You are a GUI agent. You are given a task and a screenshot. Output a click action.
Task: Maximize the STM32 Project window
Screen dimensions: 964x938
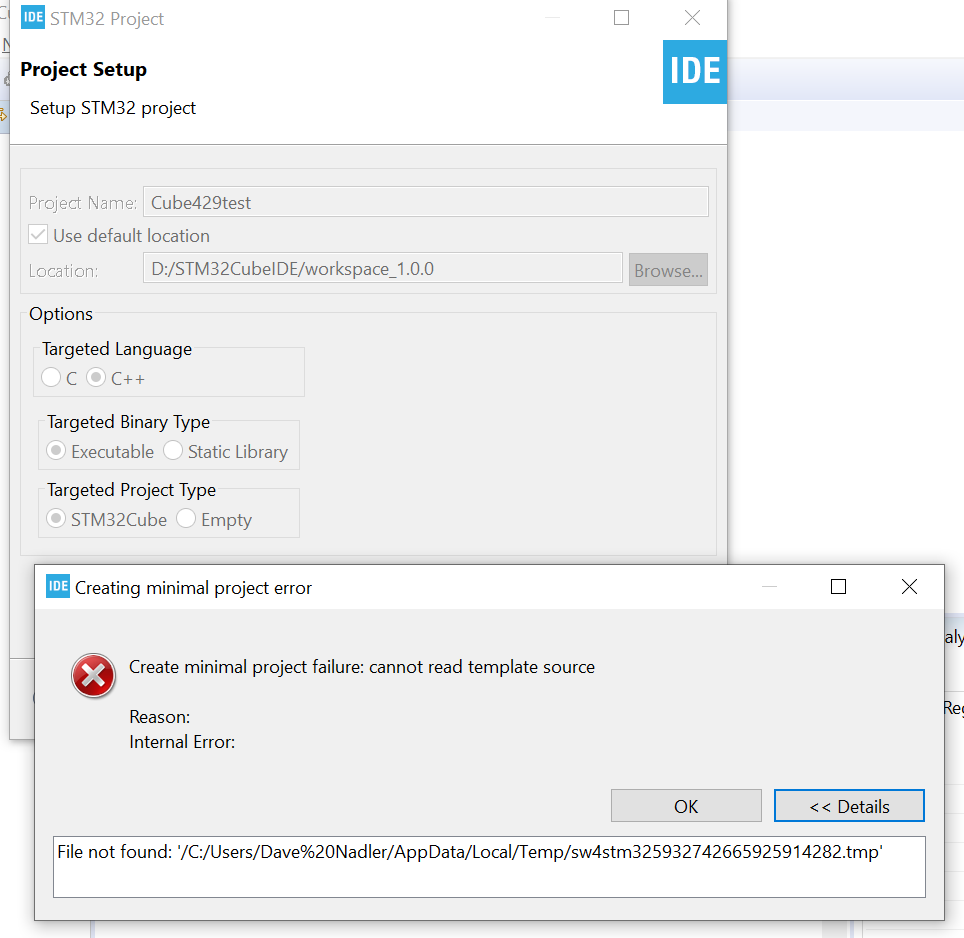(x=621, y=18)
